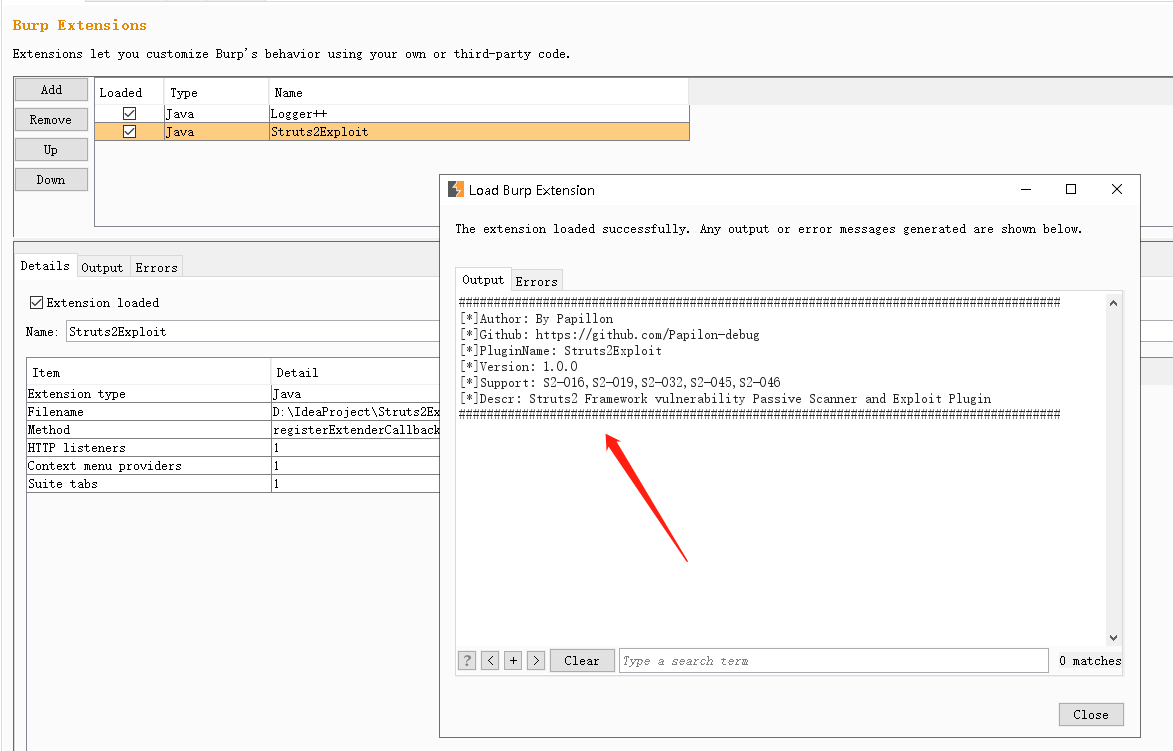Click the Detail column header

[355, 373]
